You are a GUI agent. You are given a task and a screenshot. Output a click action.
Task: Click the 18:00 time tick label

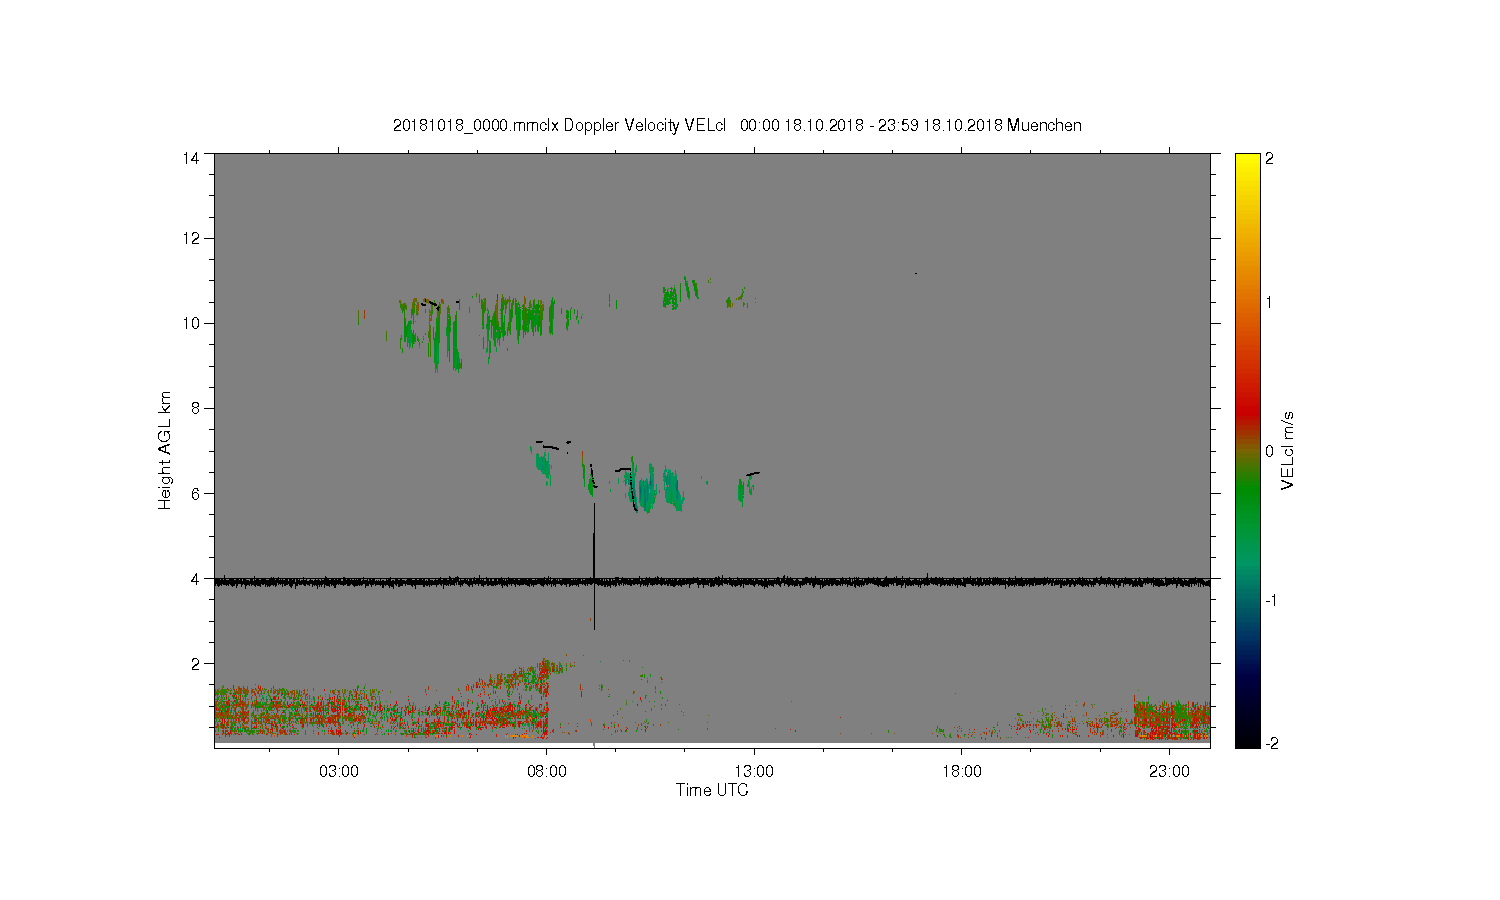click(962, 772)
